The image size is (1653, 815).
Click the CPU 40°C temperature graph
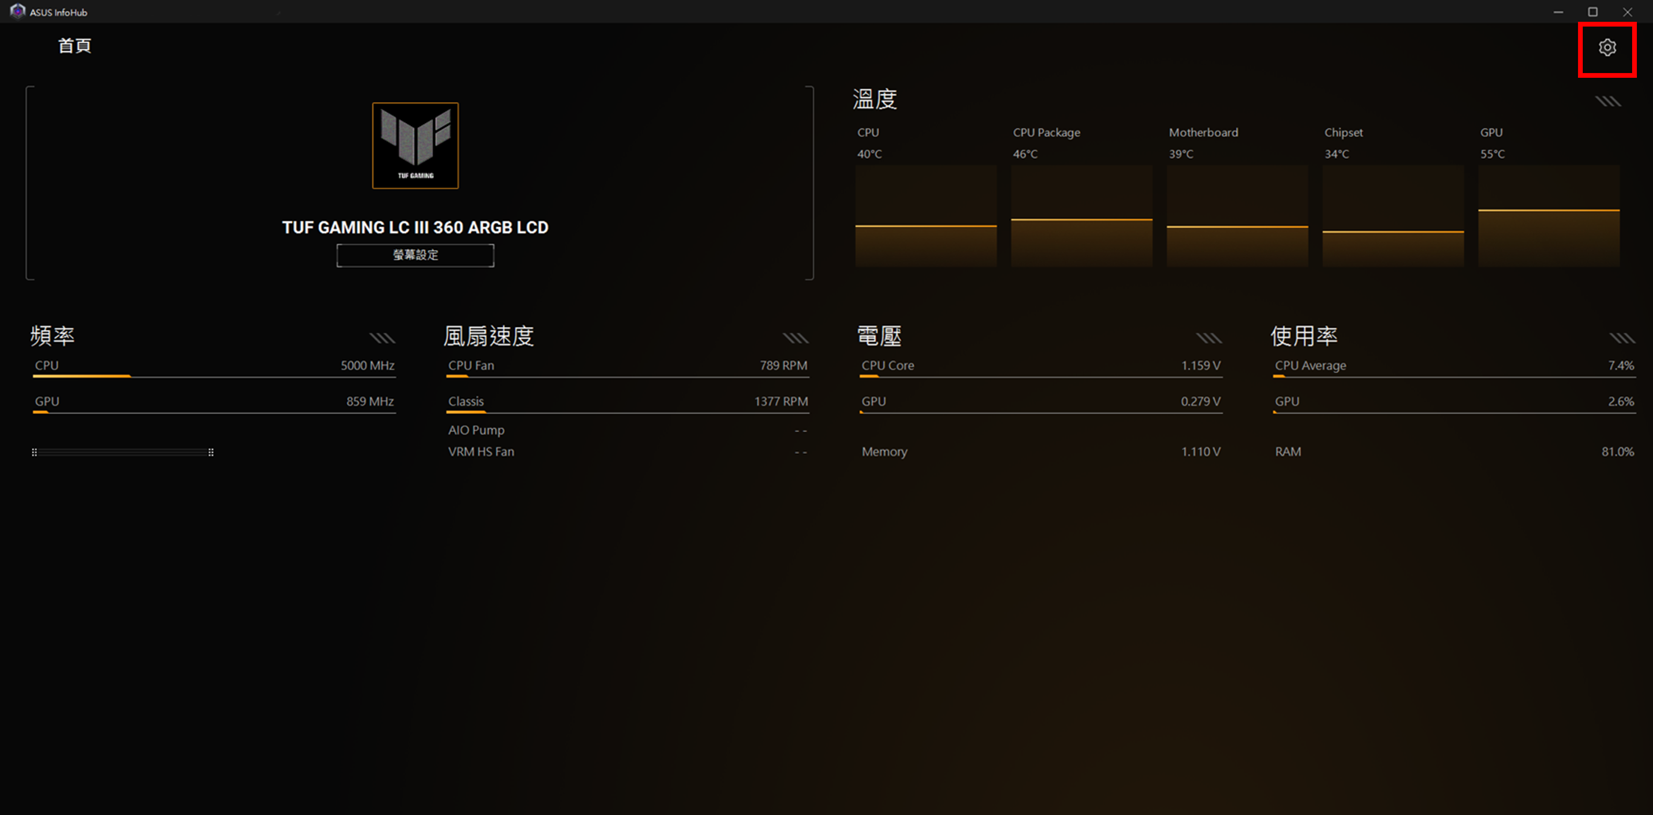coord(926,216)
